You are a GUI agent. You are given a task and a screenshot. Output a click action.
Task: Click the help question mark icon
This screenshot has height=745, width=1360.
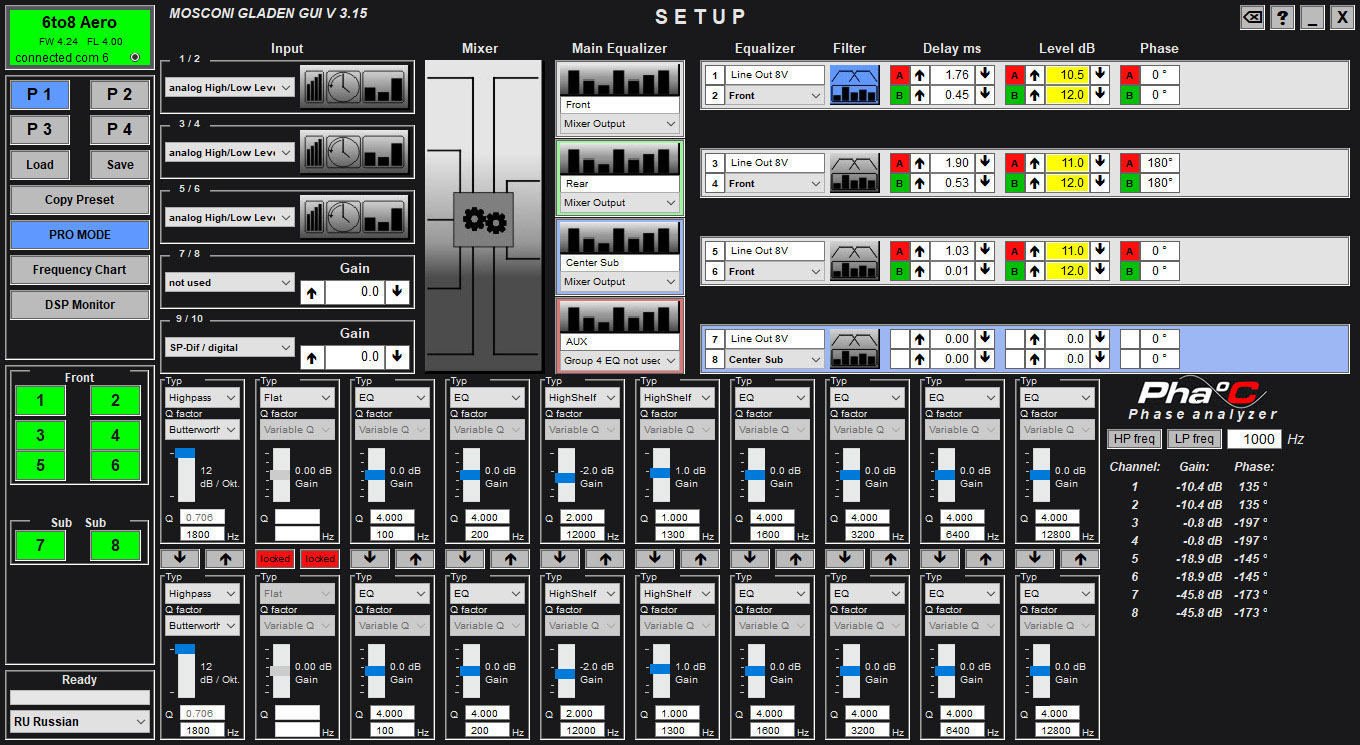pyautogui.click(x=1282, y=17)
